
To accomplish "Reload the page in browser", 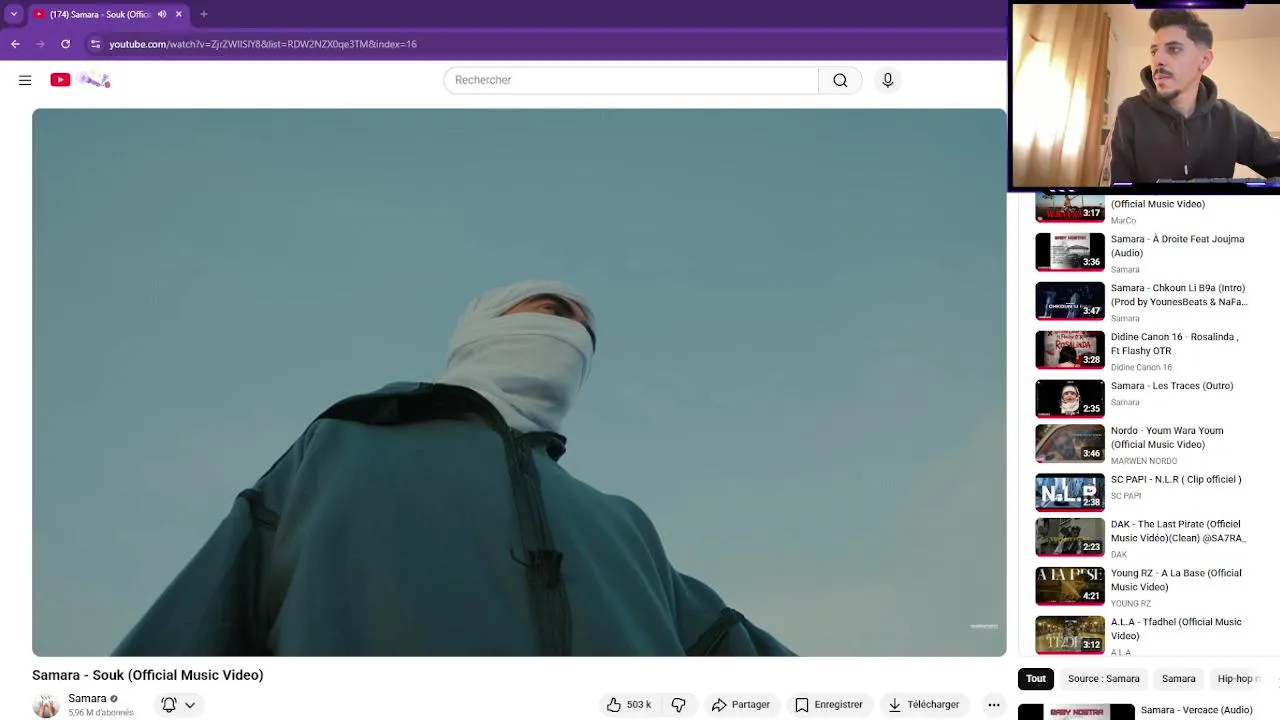I will click(x=66, y=44).
